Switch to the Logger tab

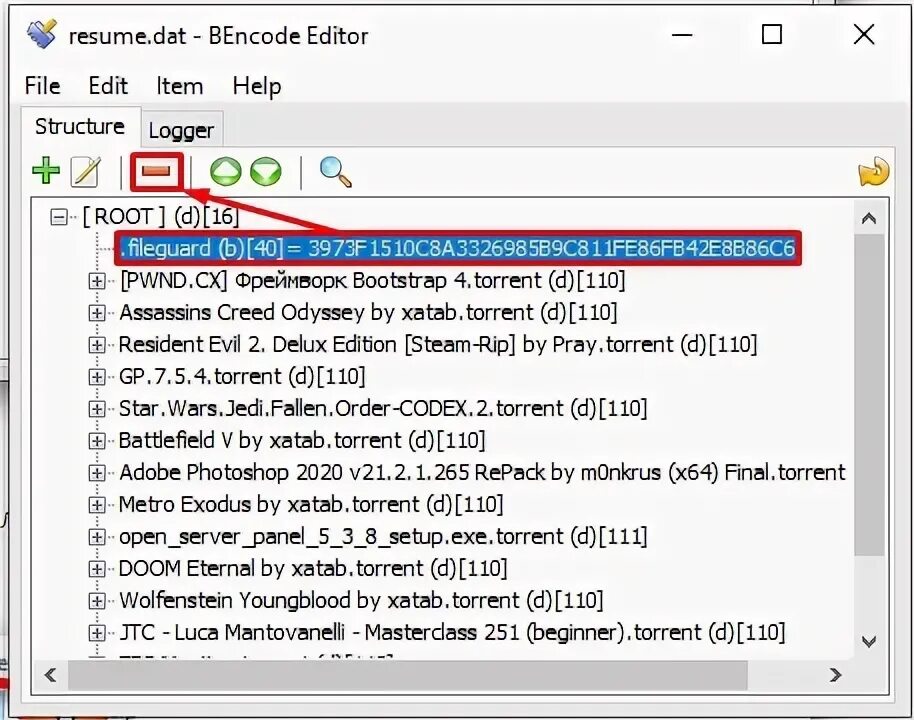[181, 129]
